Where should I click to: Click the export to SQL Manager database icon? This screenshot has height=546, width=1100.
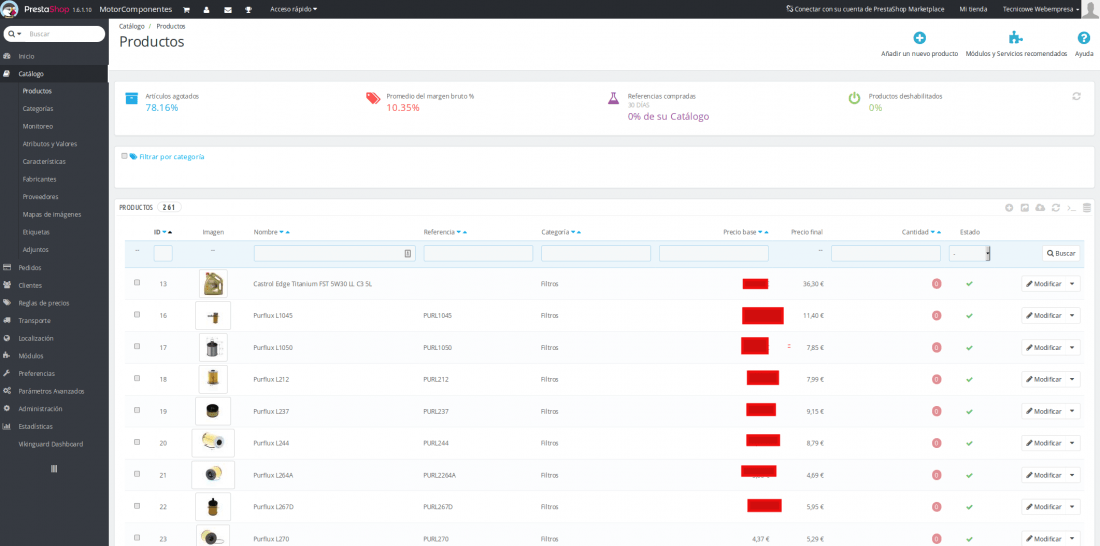[1087, 208]
